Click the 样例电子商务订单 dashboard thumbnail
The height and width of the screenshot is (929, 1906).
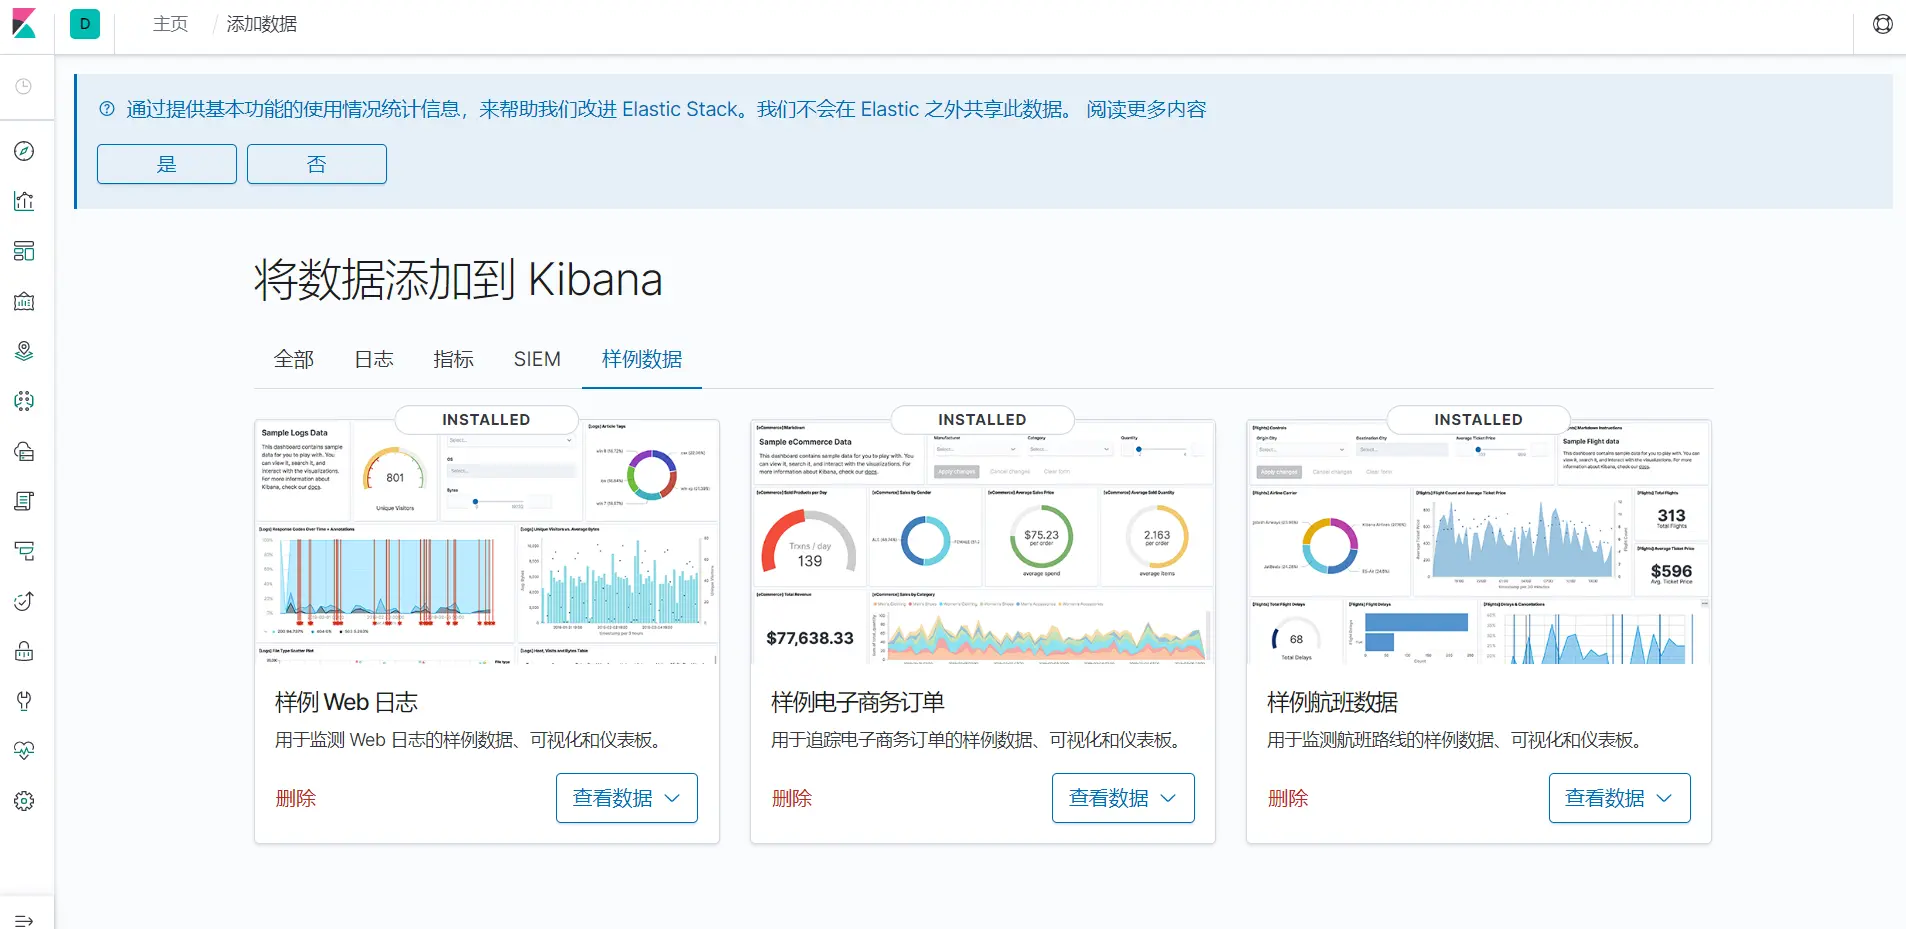pos(983,543)
